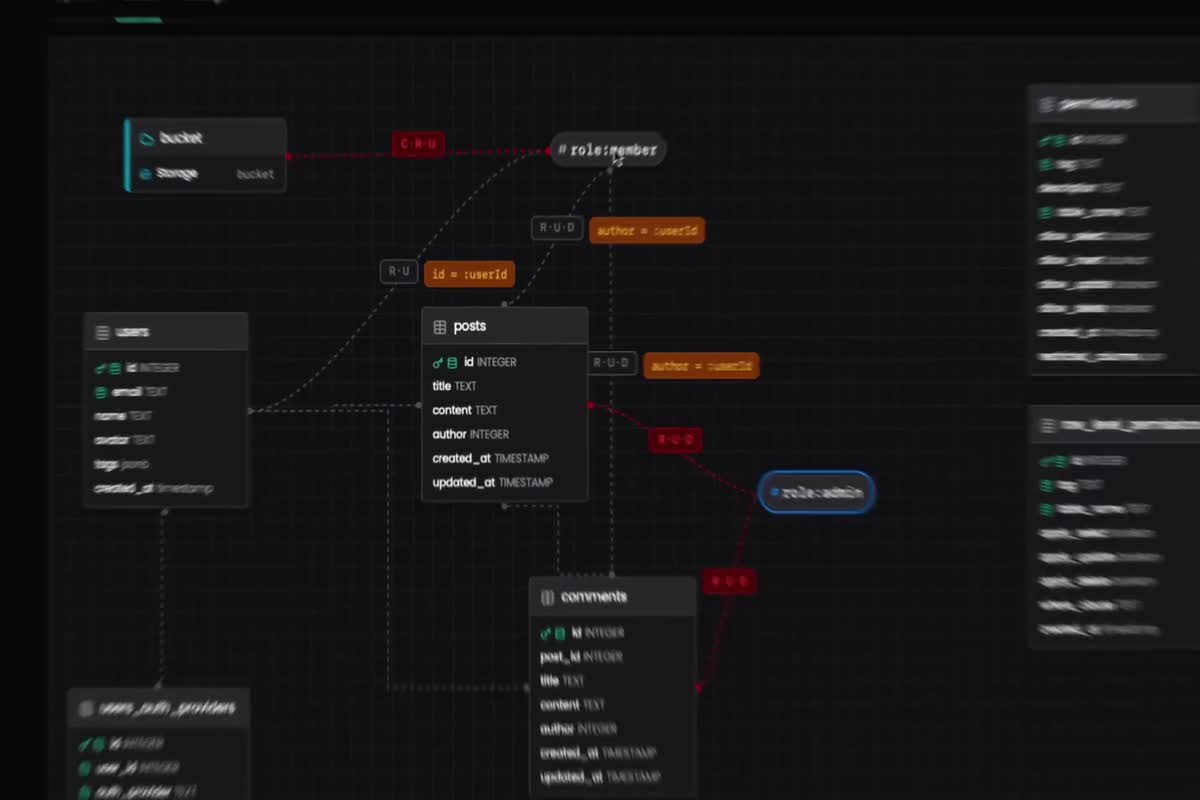
Task: Click the table icon beside the users header
Action: tap(102, 332)
